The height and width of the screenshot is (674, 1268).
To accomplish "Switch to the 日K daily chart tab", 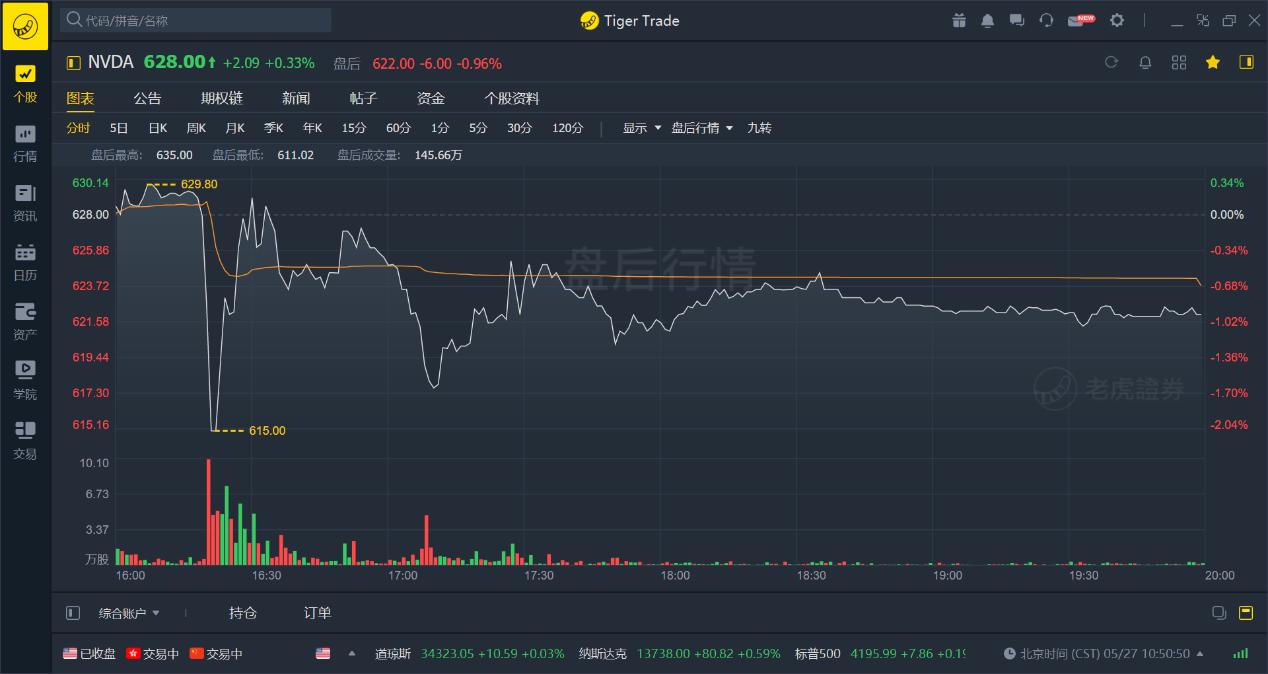I will tap(158, 128).
